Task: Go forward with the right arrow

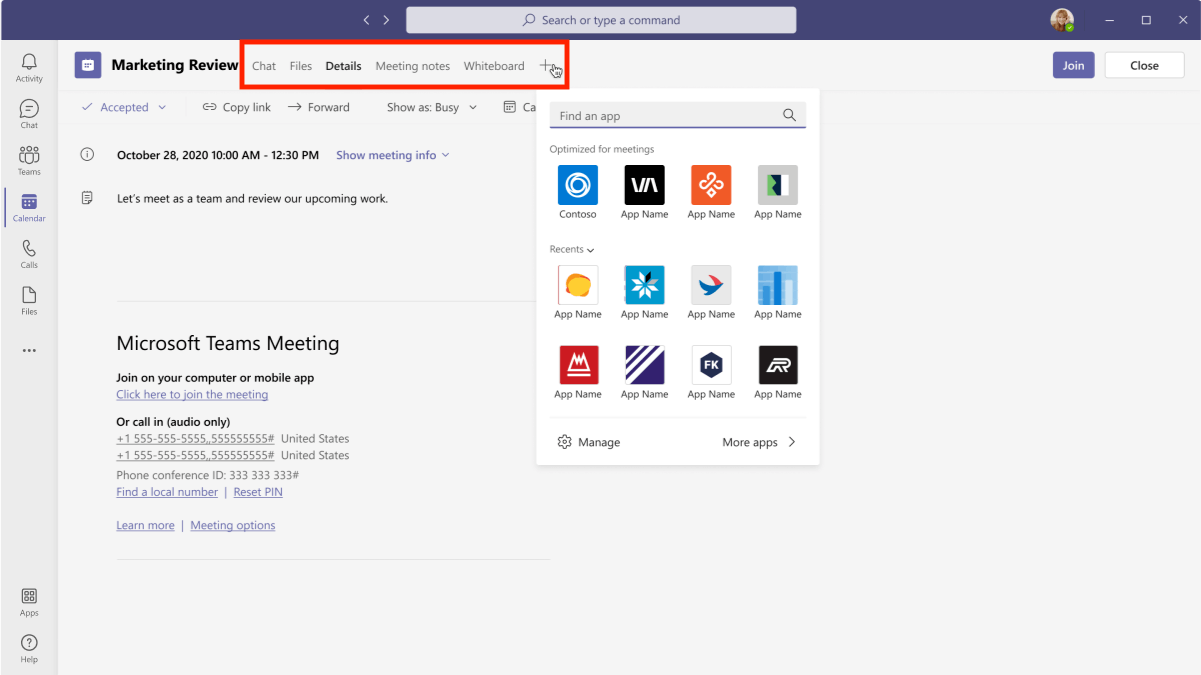Action: [386, 20]
